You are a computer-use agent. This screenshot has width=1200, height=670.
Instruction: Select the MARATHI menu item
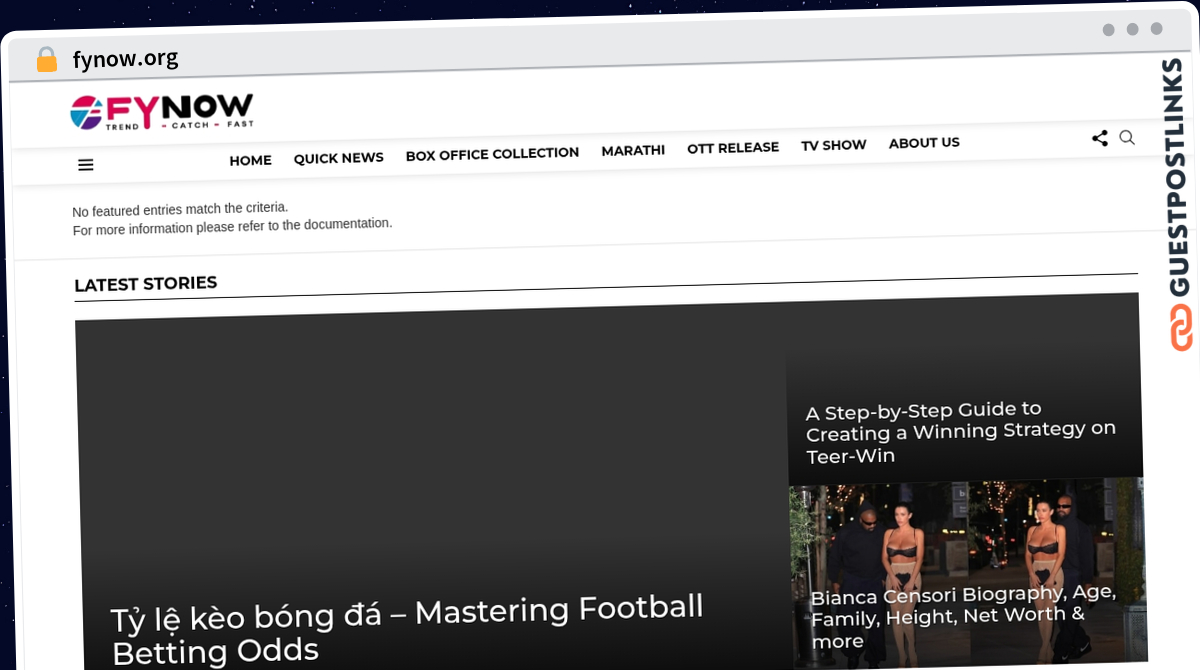(633, 151)
